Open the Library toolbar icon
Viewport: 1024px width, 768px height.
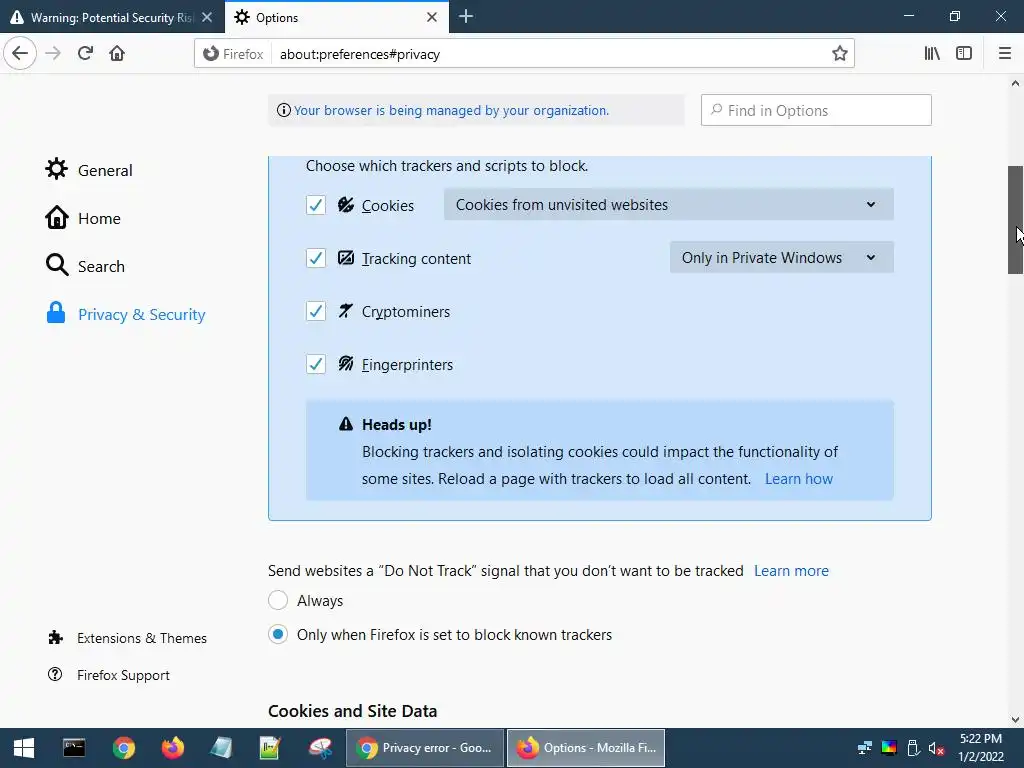[932, 54]
